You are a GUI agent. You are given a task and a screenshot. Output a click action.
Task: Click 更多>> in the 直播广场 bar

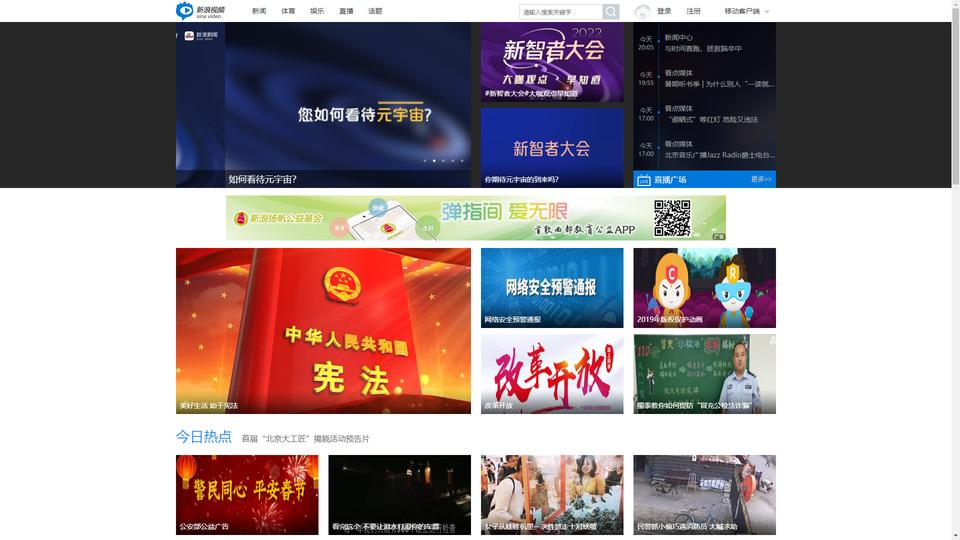(x=761, y=179)
